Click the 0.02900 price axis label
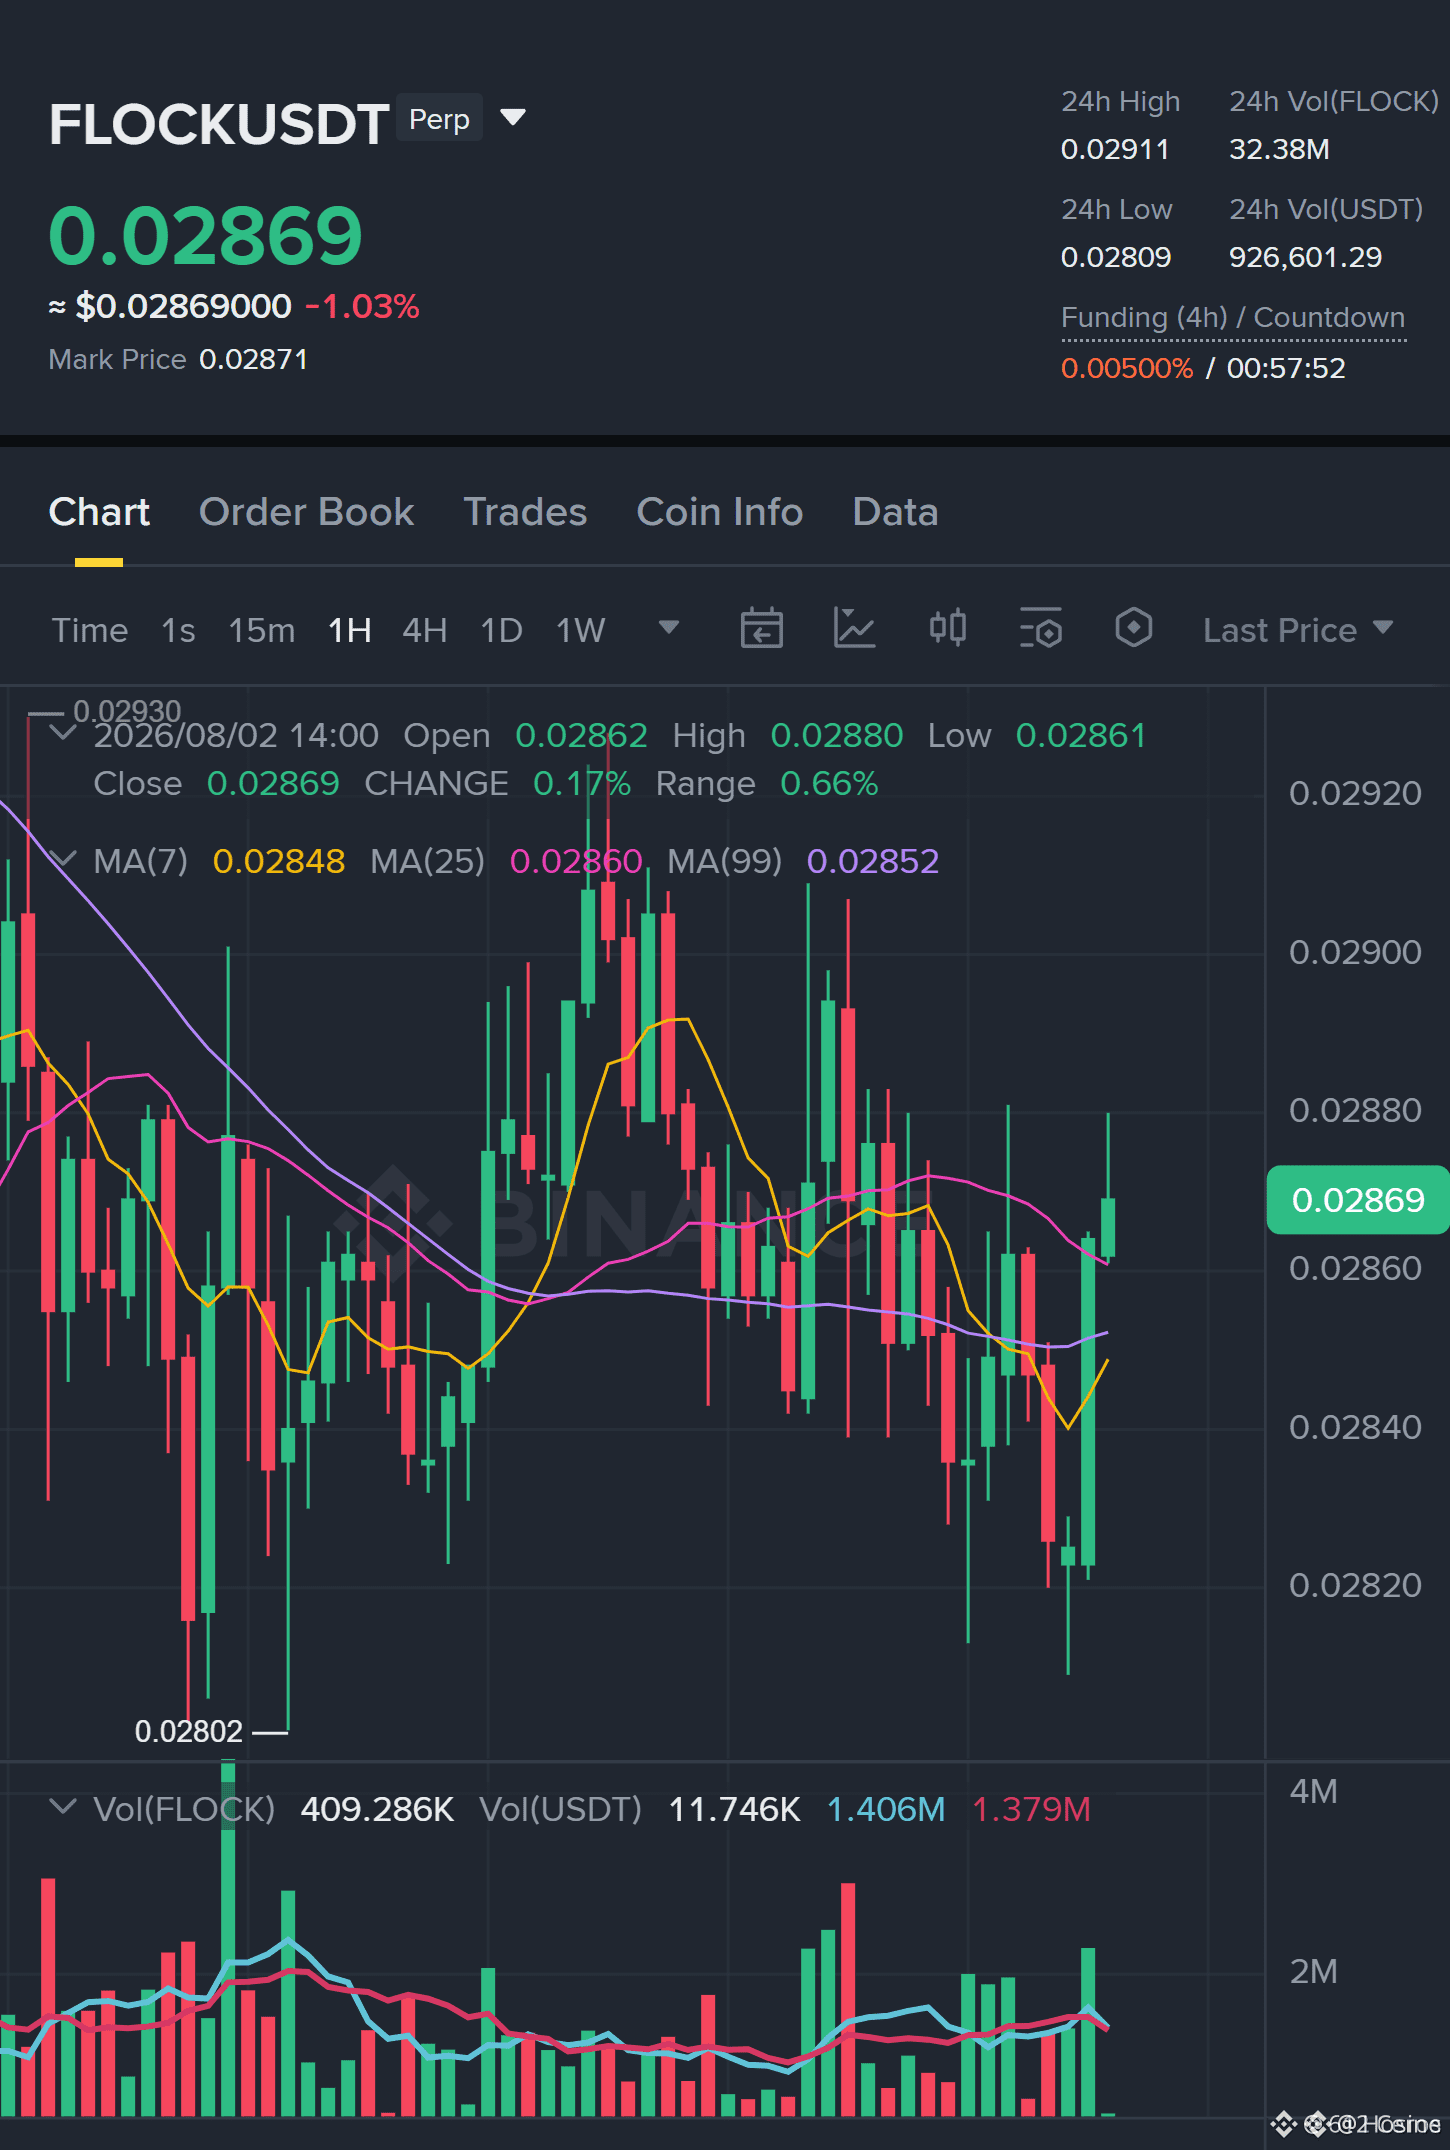Image resolution: width=1450 pixels, height=2150 pixels. pyautogui.click(x=1355, y=952)
